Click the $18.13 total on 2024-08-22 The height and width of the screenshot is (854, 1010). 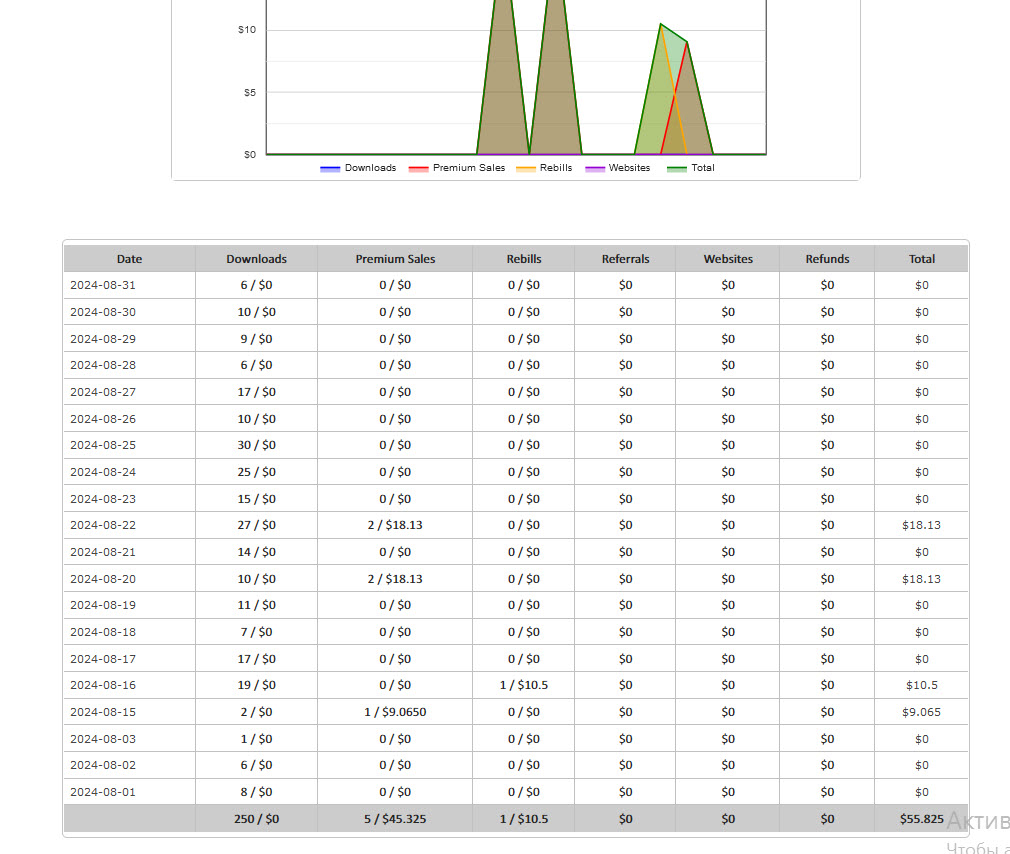tap(922, 526)
